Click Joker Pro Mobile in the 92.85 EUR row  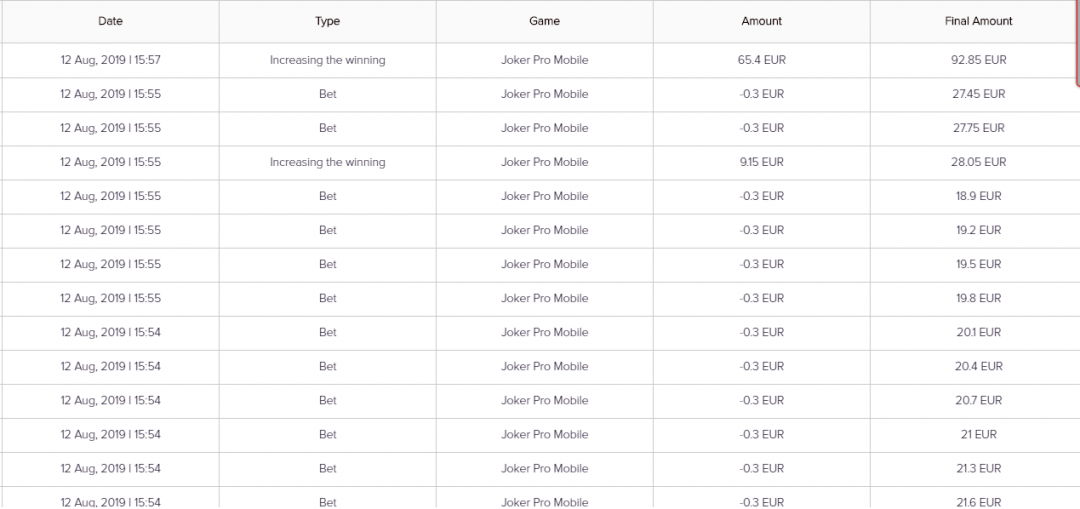(x=544, y=60)
